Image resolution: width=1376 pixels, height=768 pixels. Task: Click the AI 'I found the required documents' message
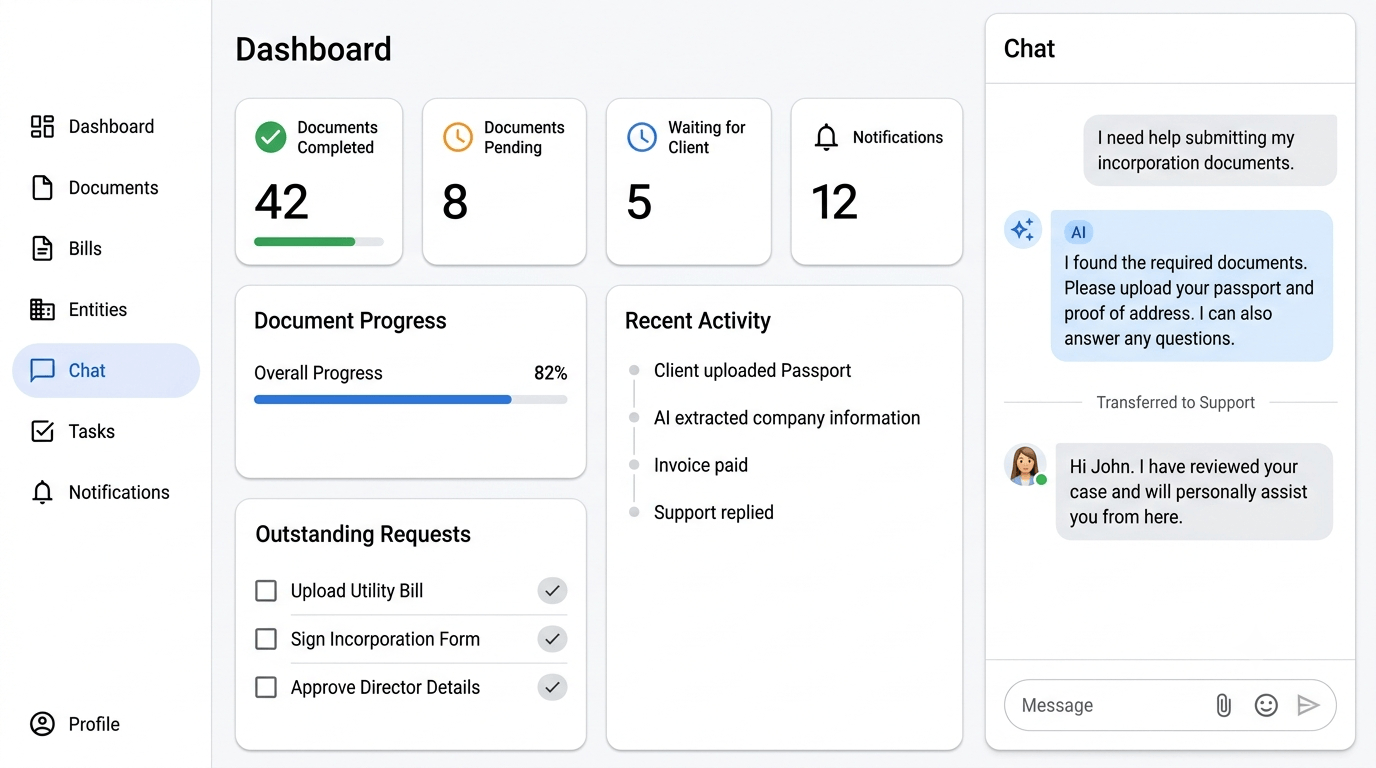click(x=1192, y=286)
